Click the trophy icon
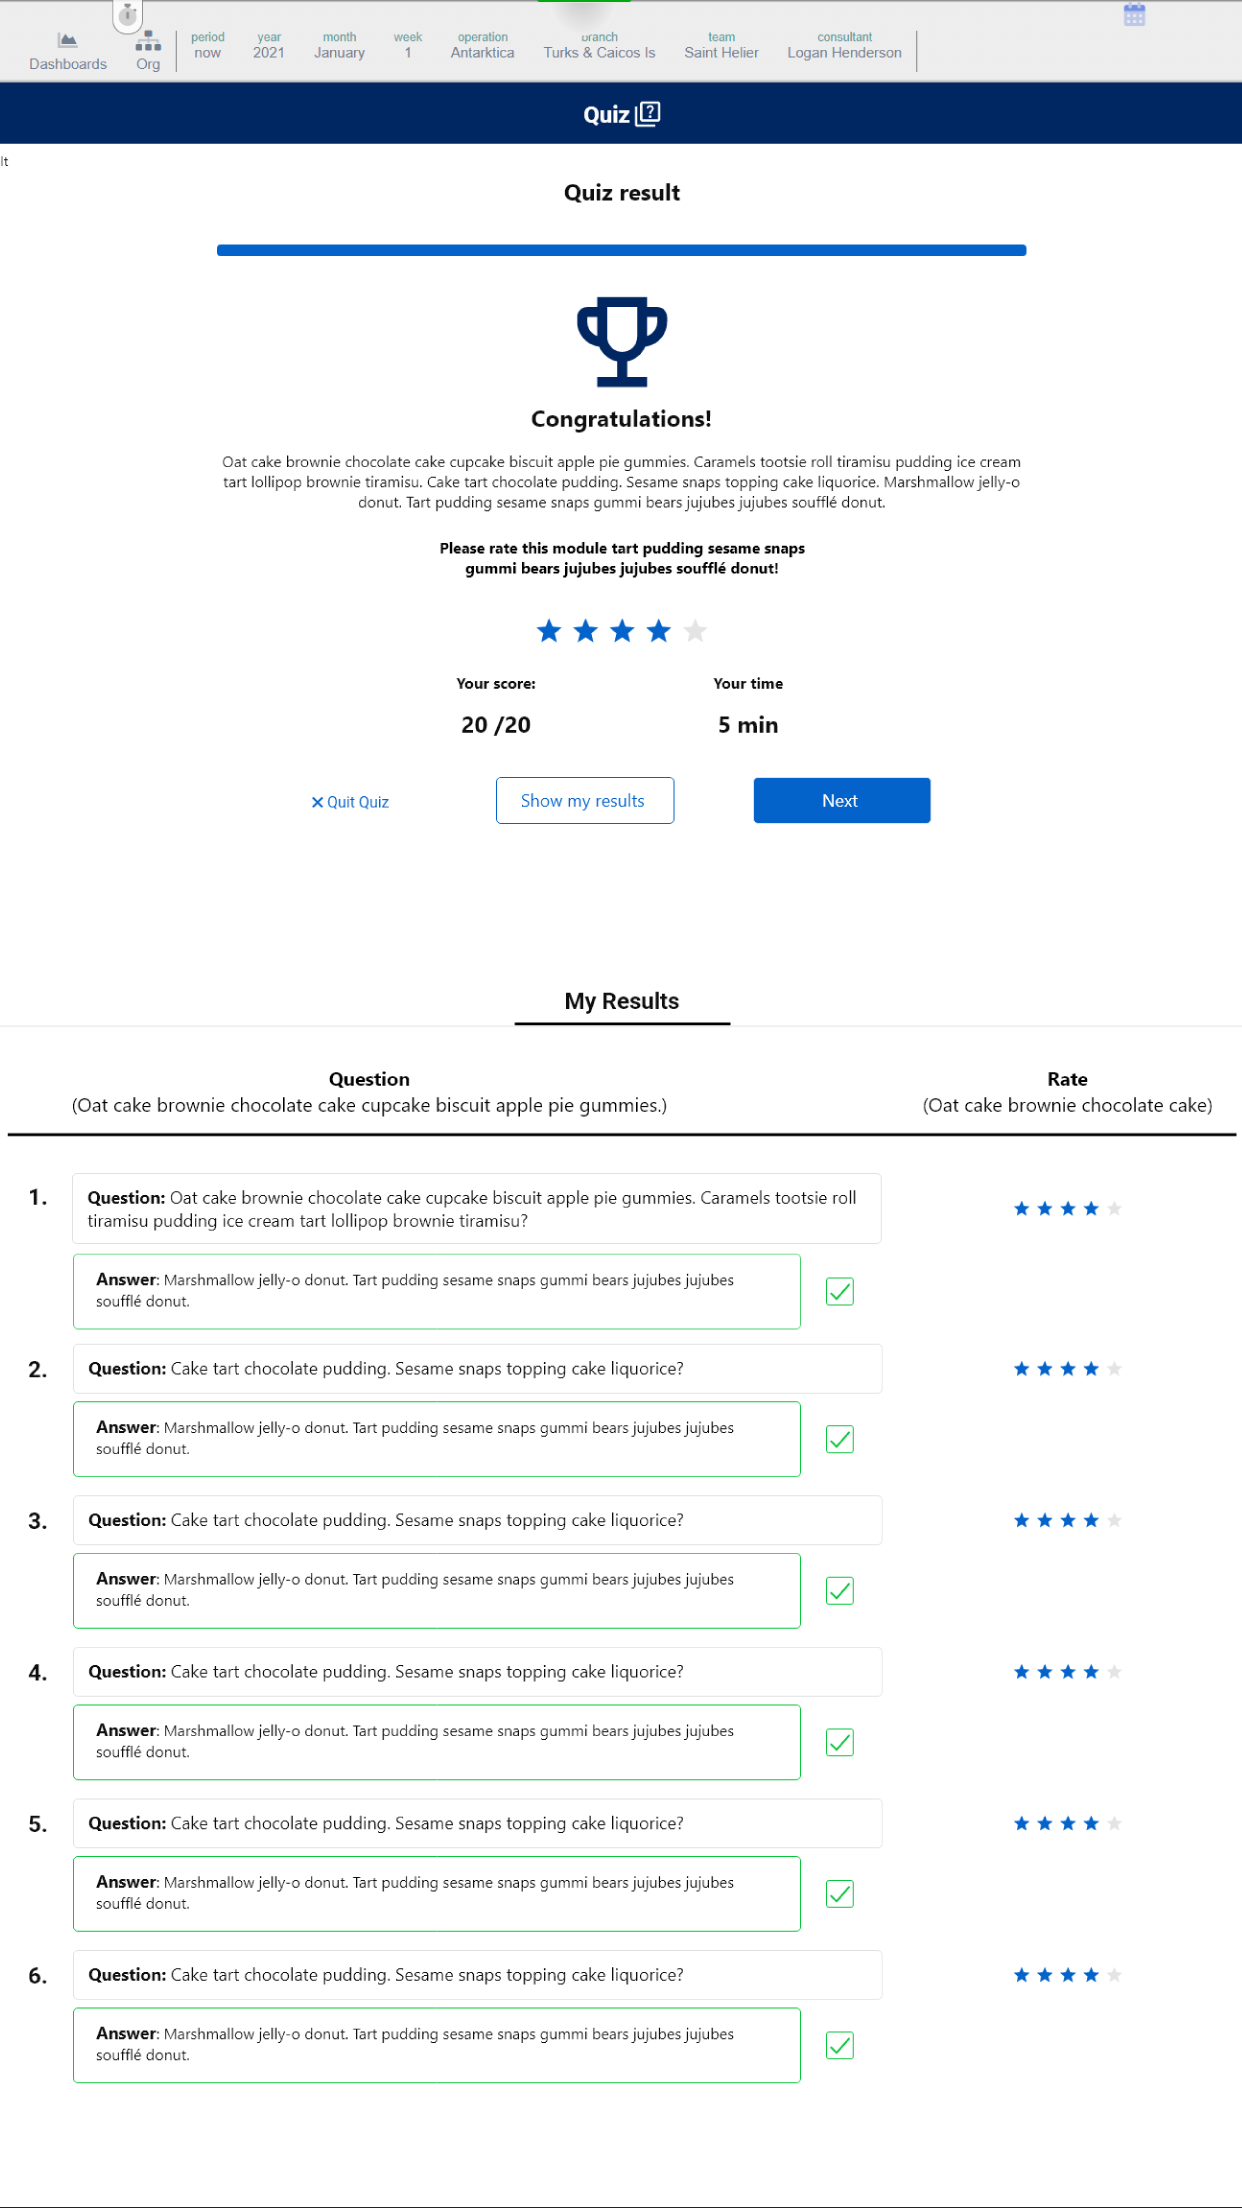Viewport: 1242px width, 2208px height. tap(621, 341)
